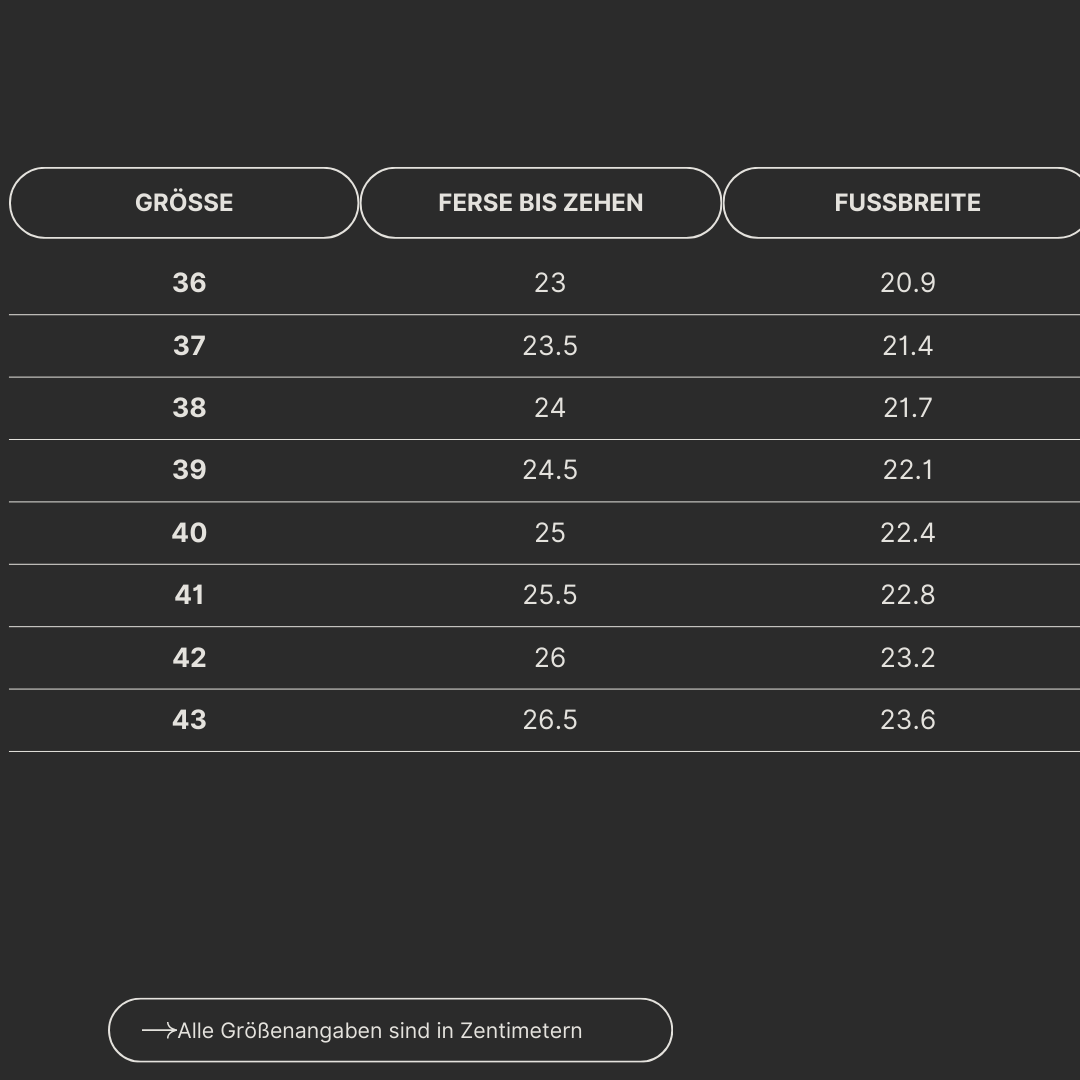1080x1080 pixels.
Task: Click the FERSE BIS ZEHEN header
Action: (540, 203)
